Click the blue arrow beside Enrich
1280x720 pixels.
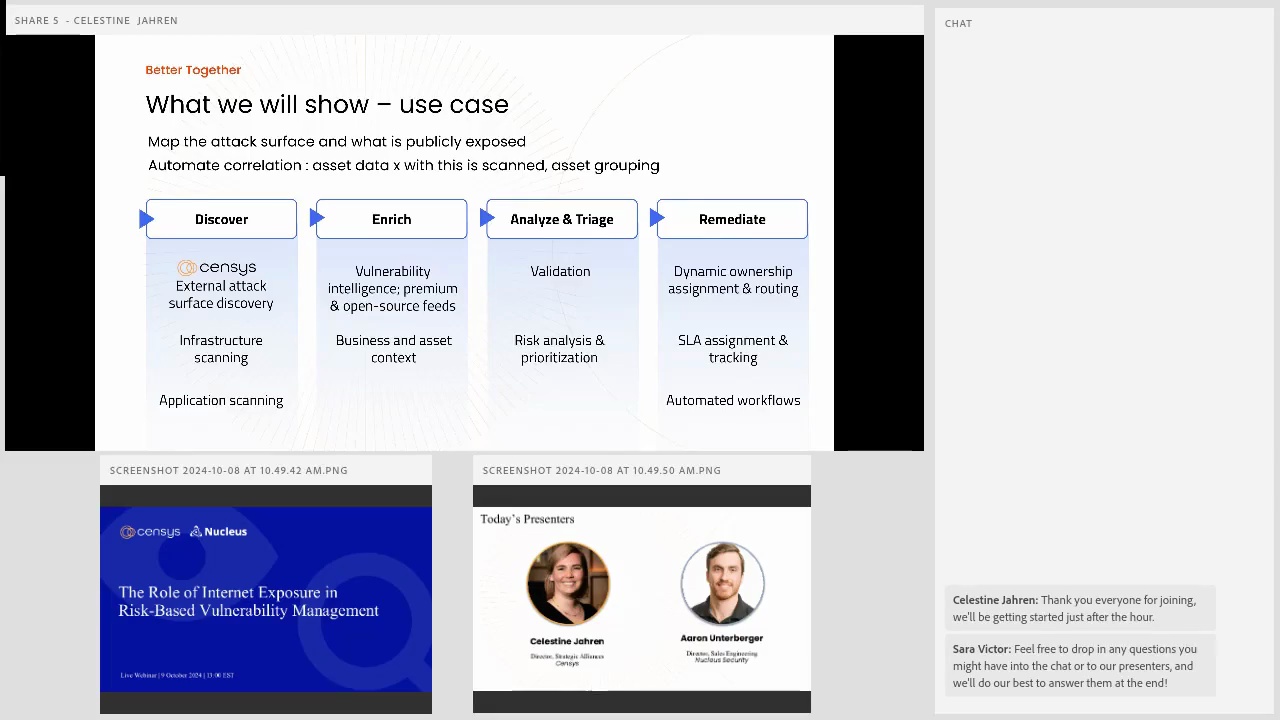[317, 219]
